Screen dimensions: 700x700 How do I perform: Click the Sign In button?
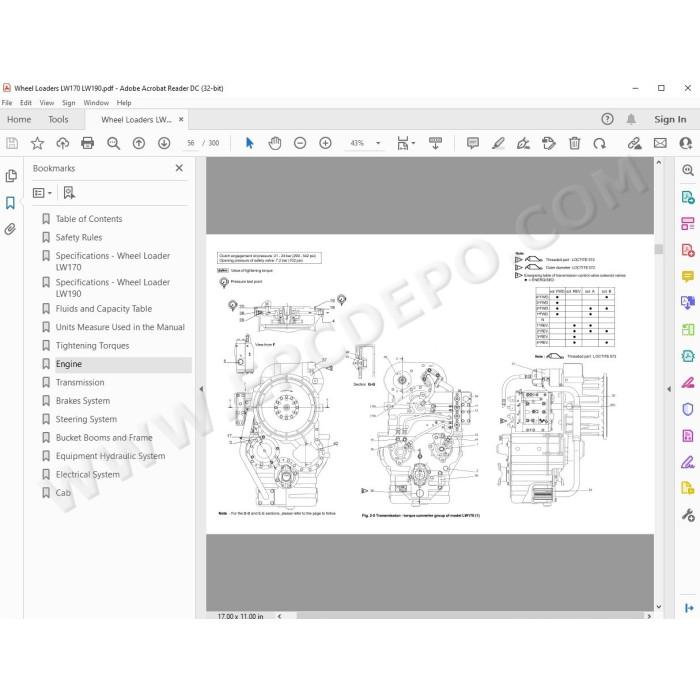pyautogui.click(x=670, y=119)
